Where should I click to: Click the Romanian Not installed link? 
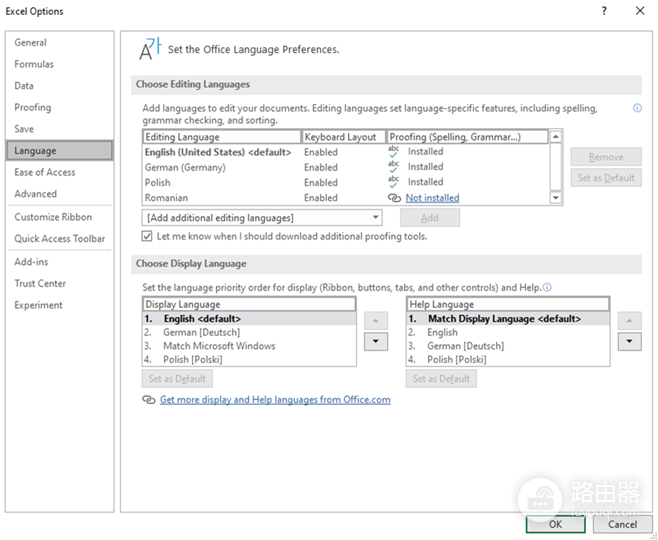[432, 198]
